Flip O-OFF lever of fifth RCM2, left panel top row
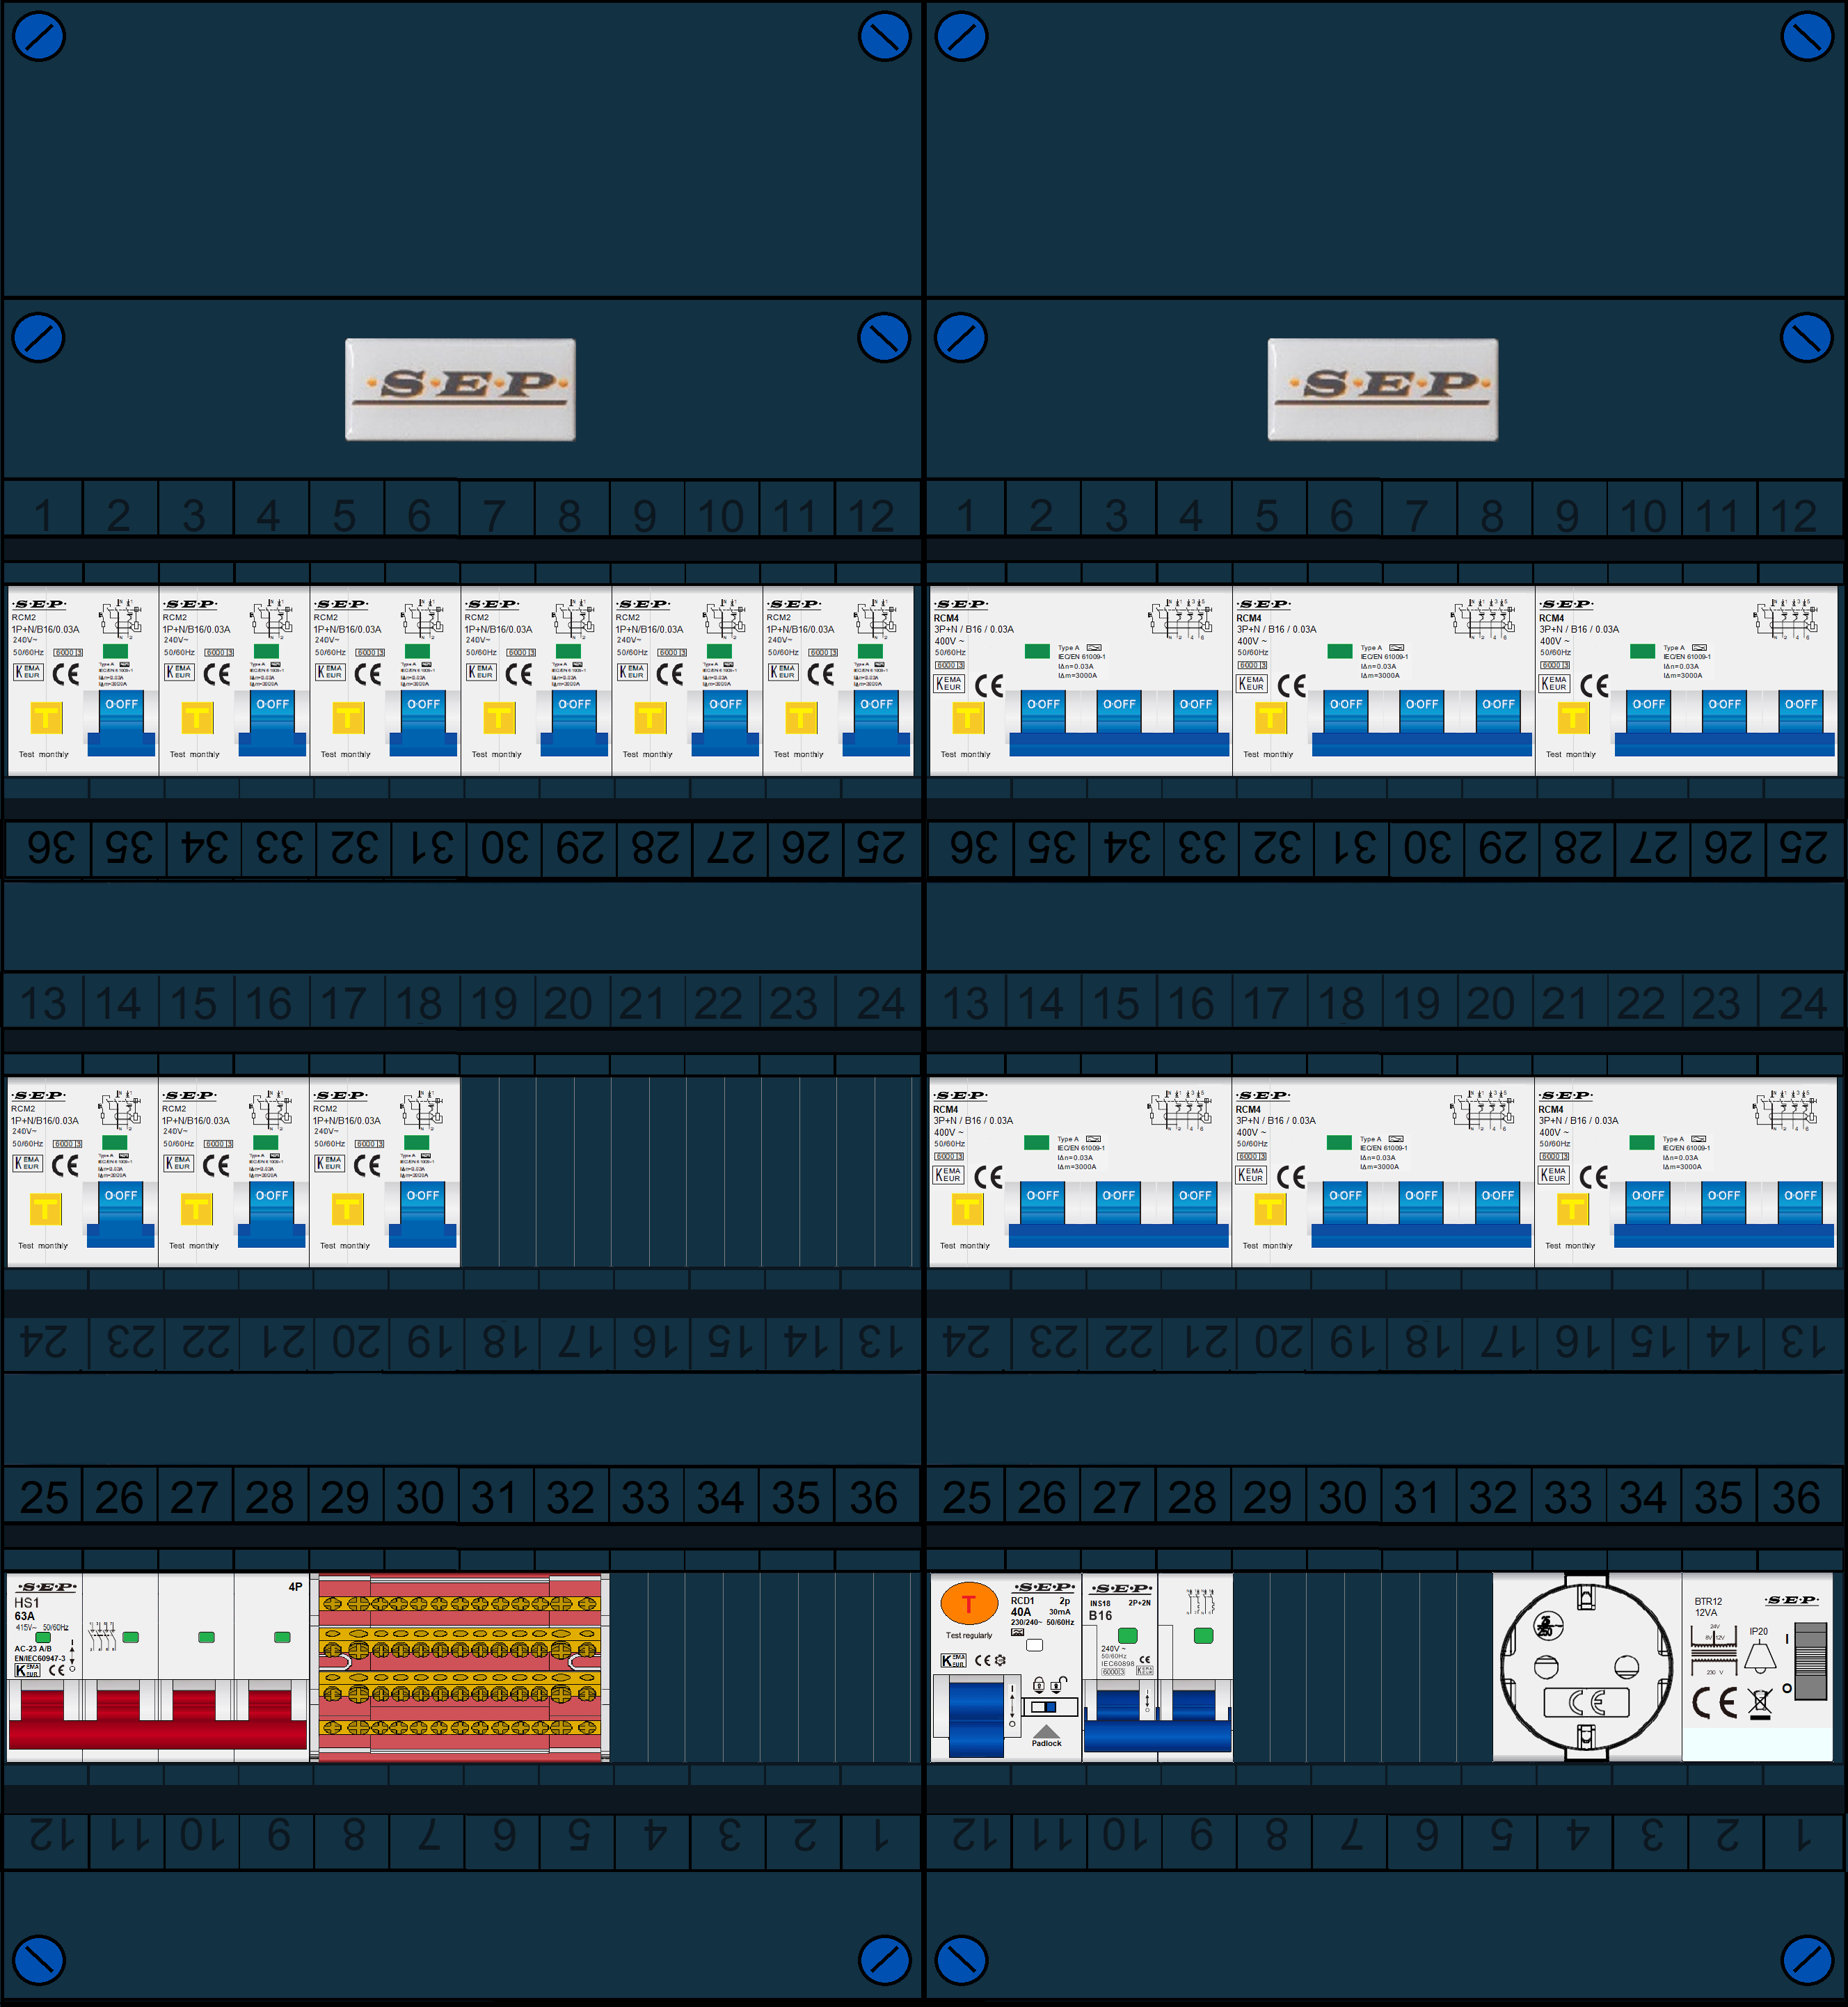The width and height of the screenshot is (1848, 2007). tap(725, 723)
